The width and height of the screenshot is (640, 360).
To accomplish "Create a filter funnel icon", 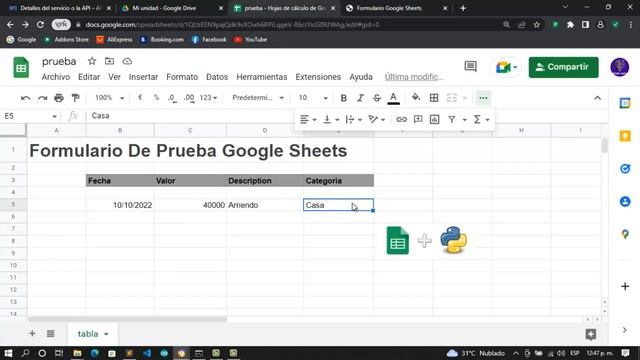I will coord(451,119).
